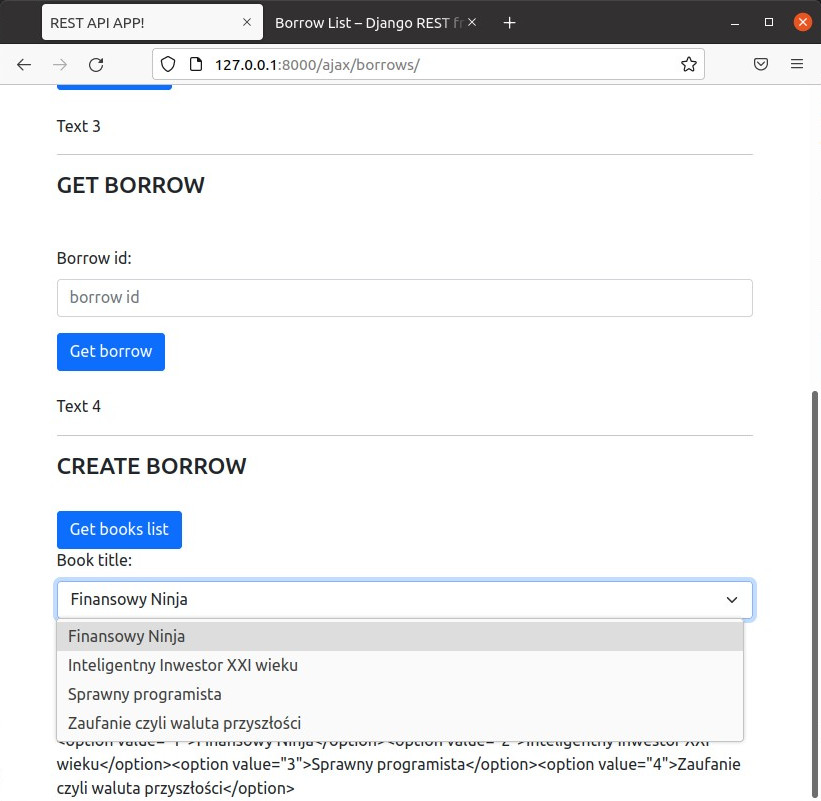Pick Zaufanie czyli waluta przyszłości option
Viewport: 821px width, 801px height.
(x=185, y=723)
